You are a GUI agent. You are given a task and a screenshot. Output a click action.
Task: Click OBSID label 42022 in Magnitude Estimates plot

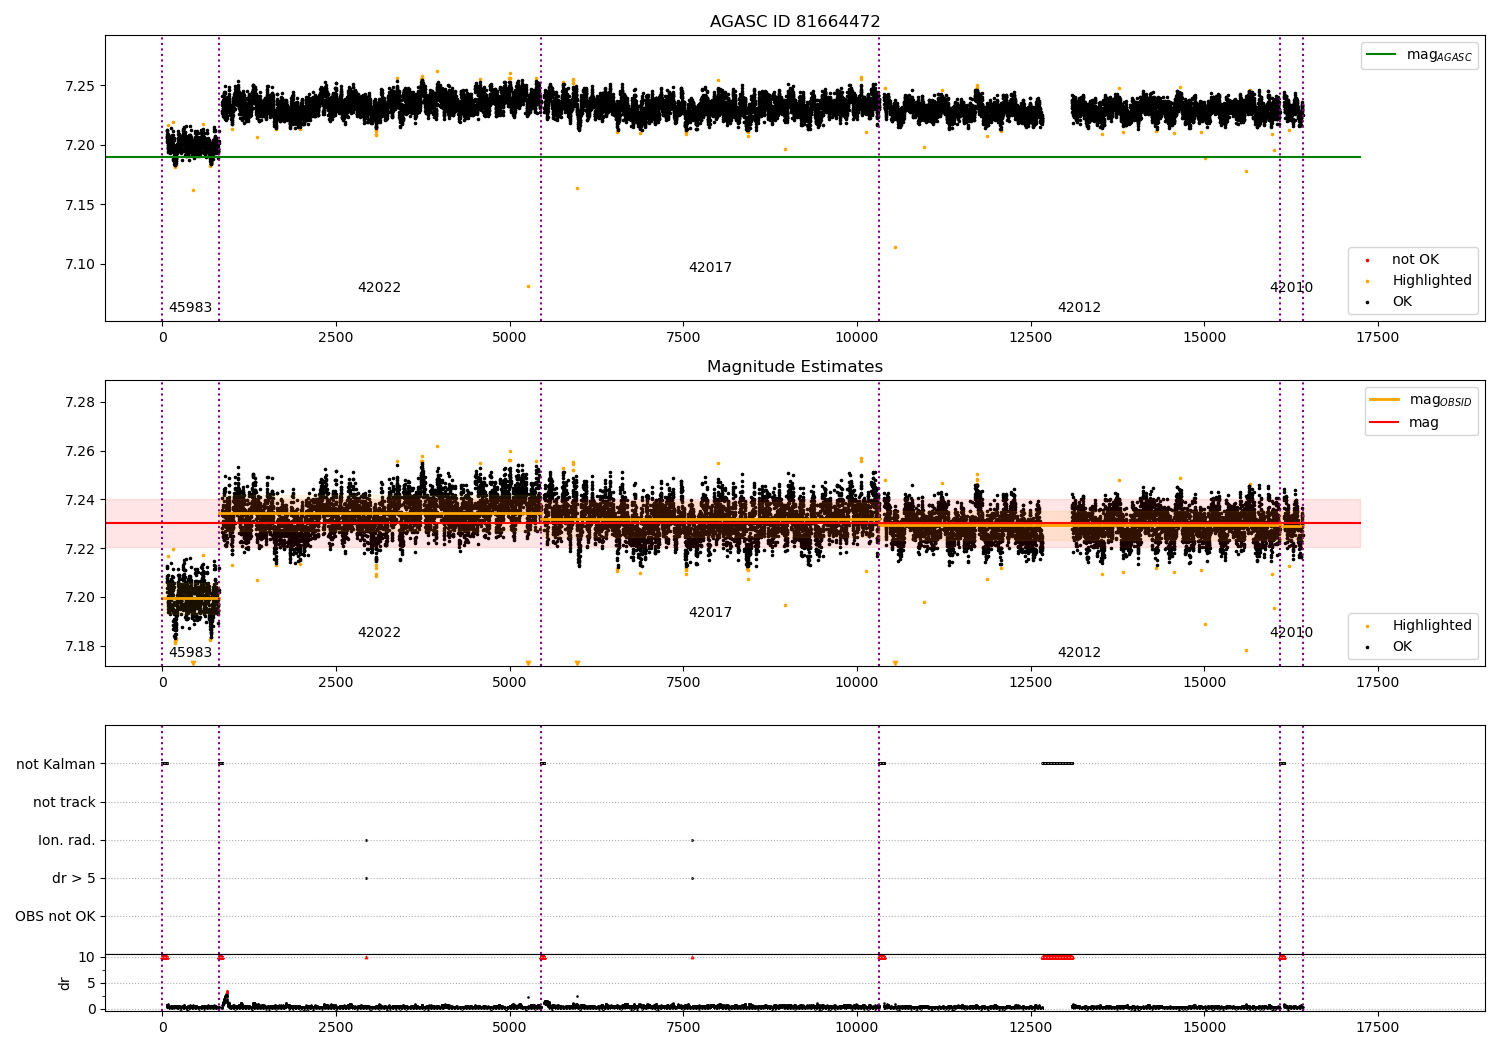pos(379,633)
